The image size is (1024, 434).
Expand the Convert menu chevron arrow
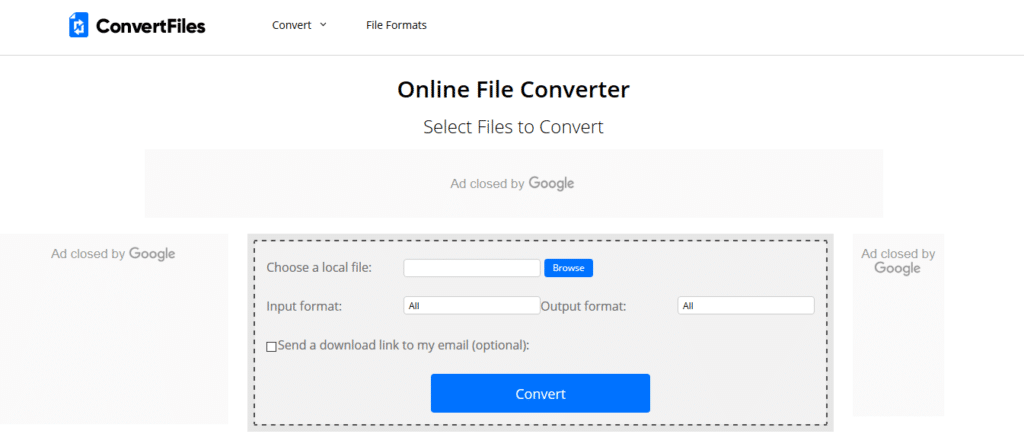coord(323,25)
